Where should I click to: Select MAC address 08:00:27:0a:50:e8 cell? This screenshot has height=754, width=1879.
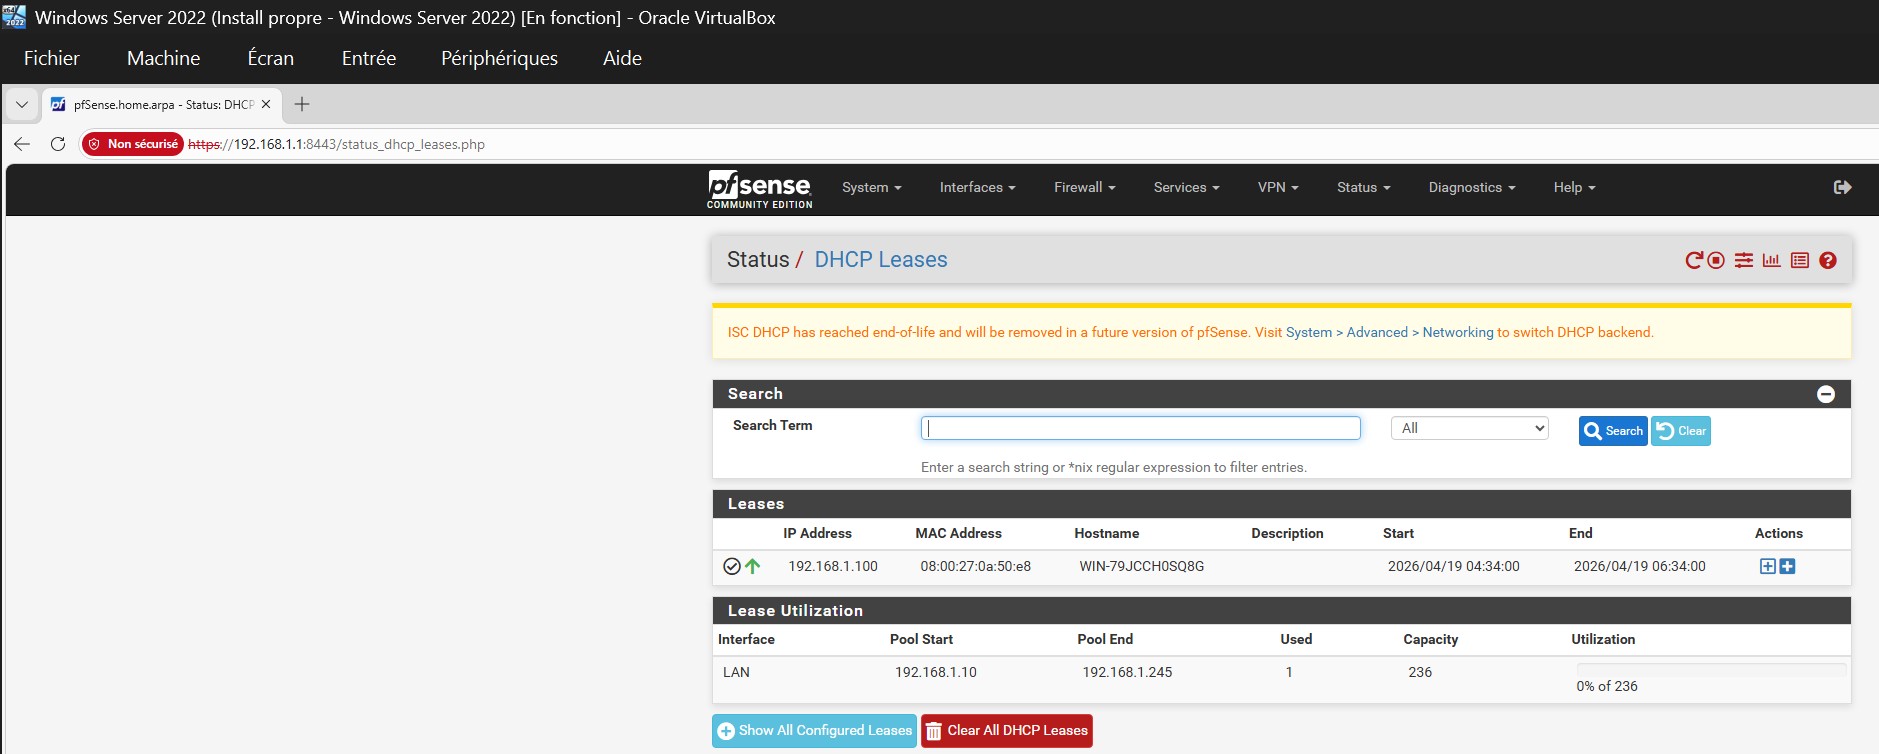click(975, 566)
